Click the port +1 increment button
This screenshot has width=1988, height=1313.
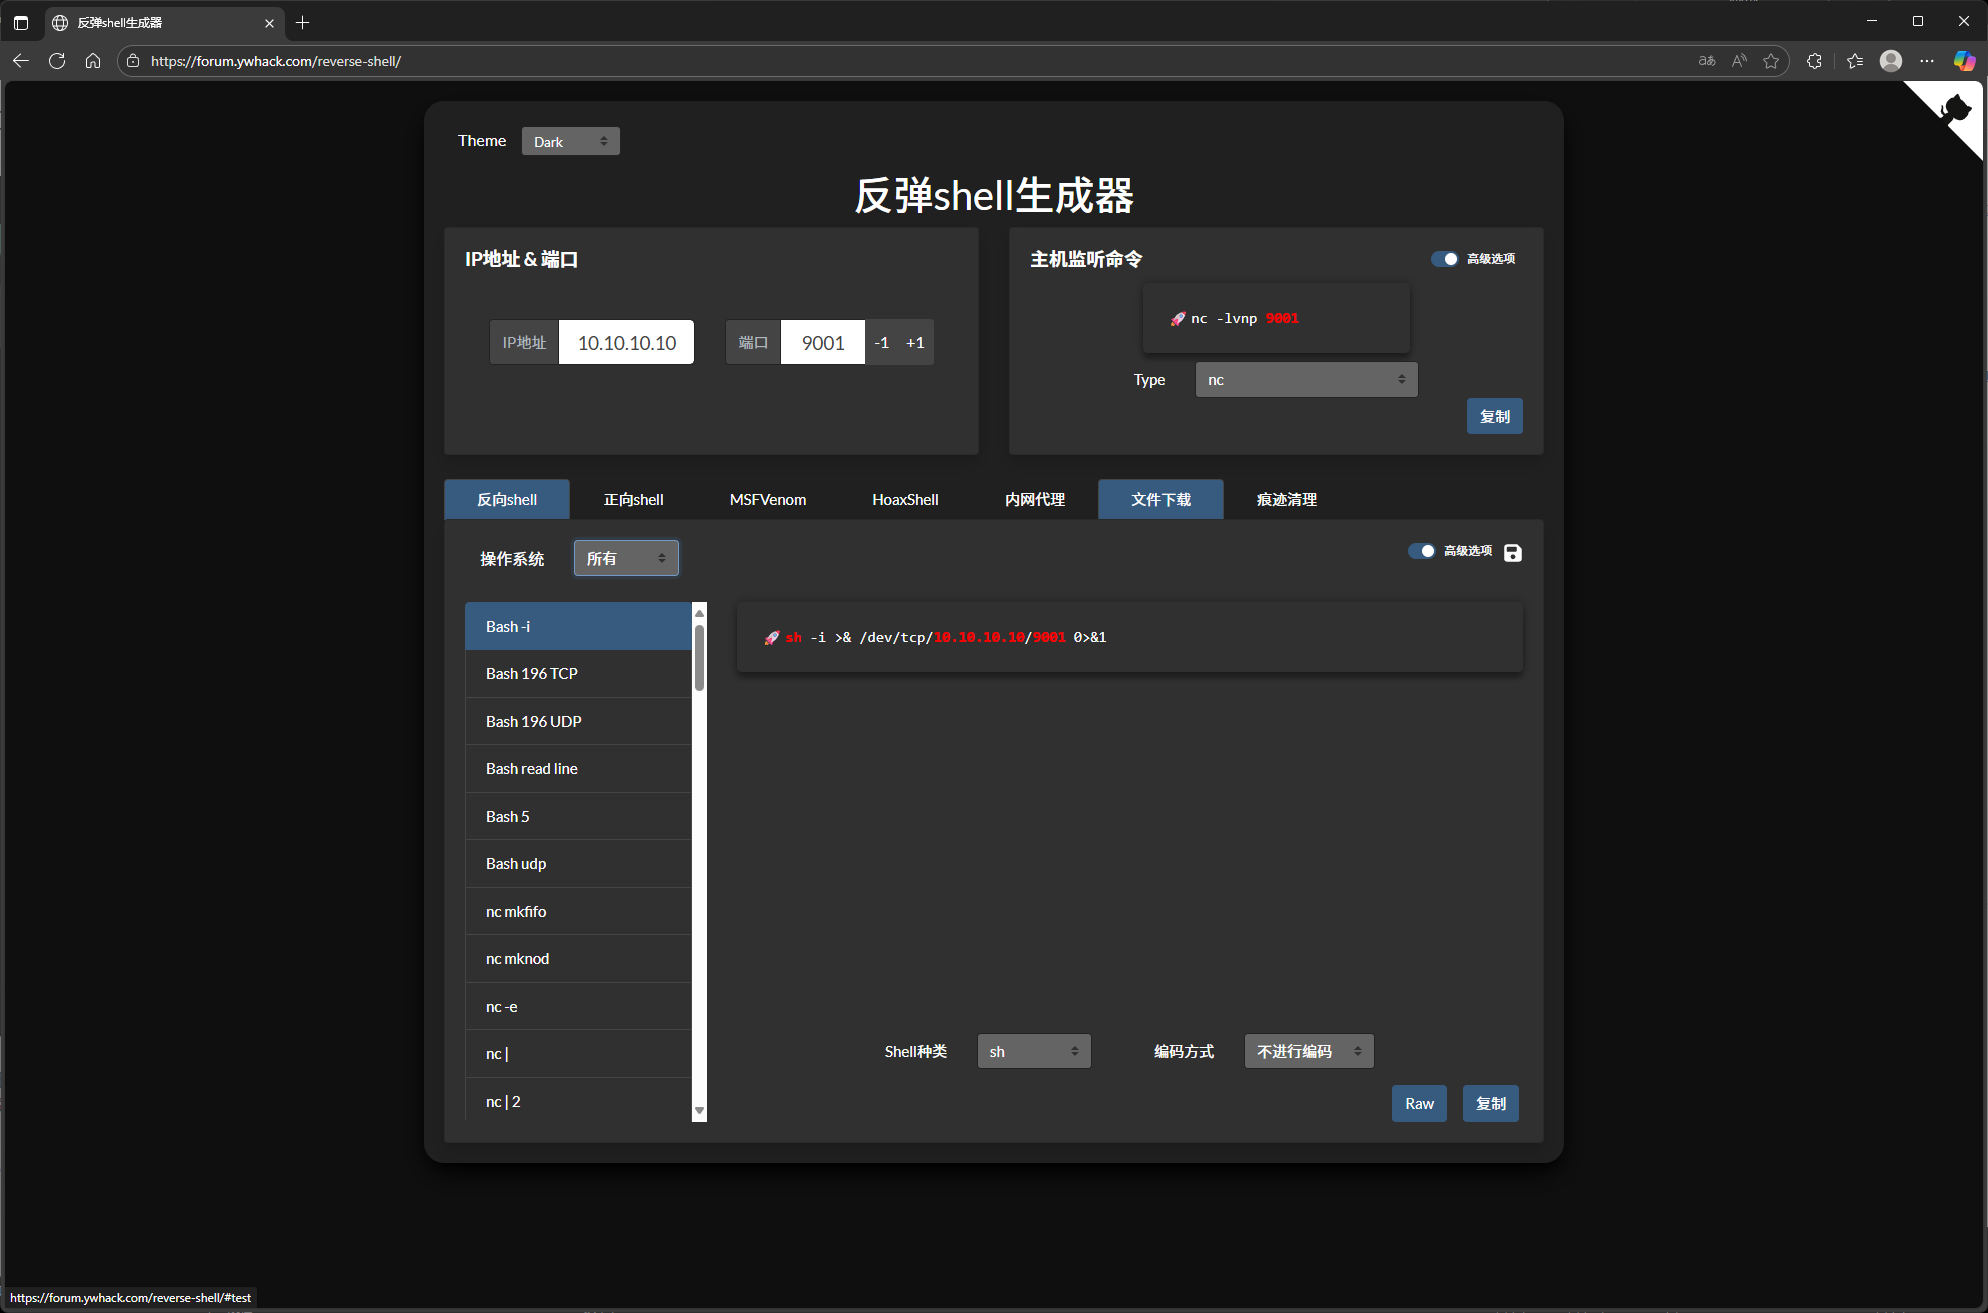(915, 343)
